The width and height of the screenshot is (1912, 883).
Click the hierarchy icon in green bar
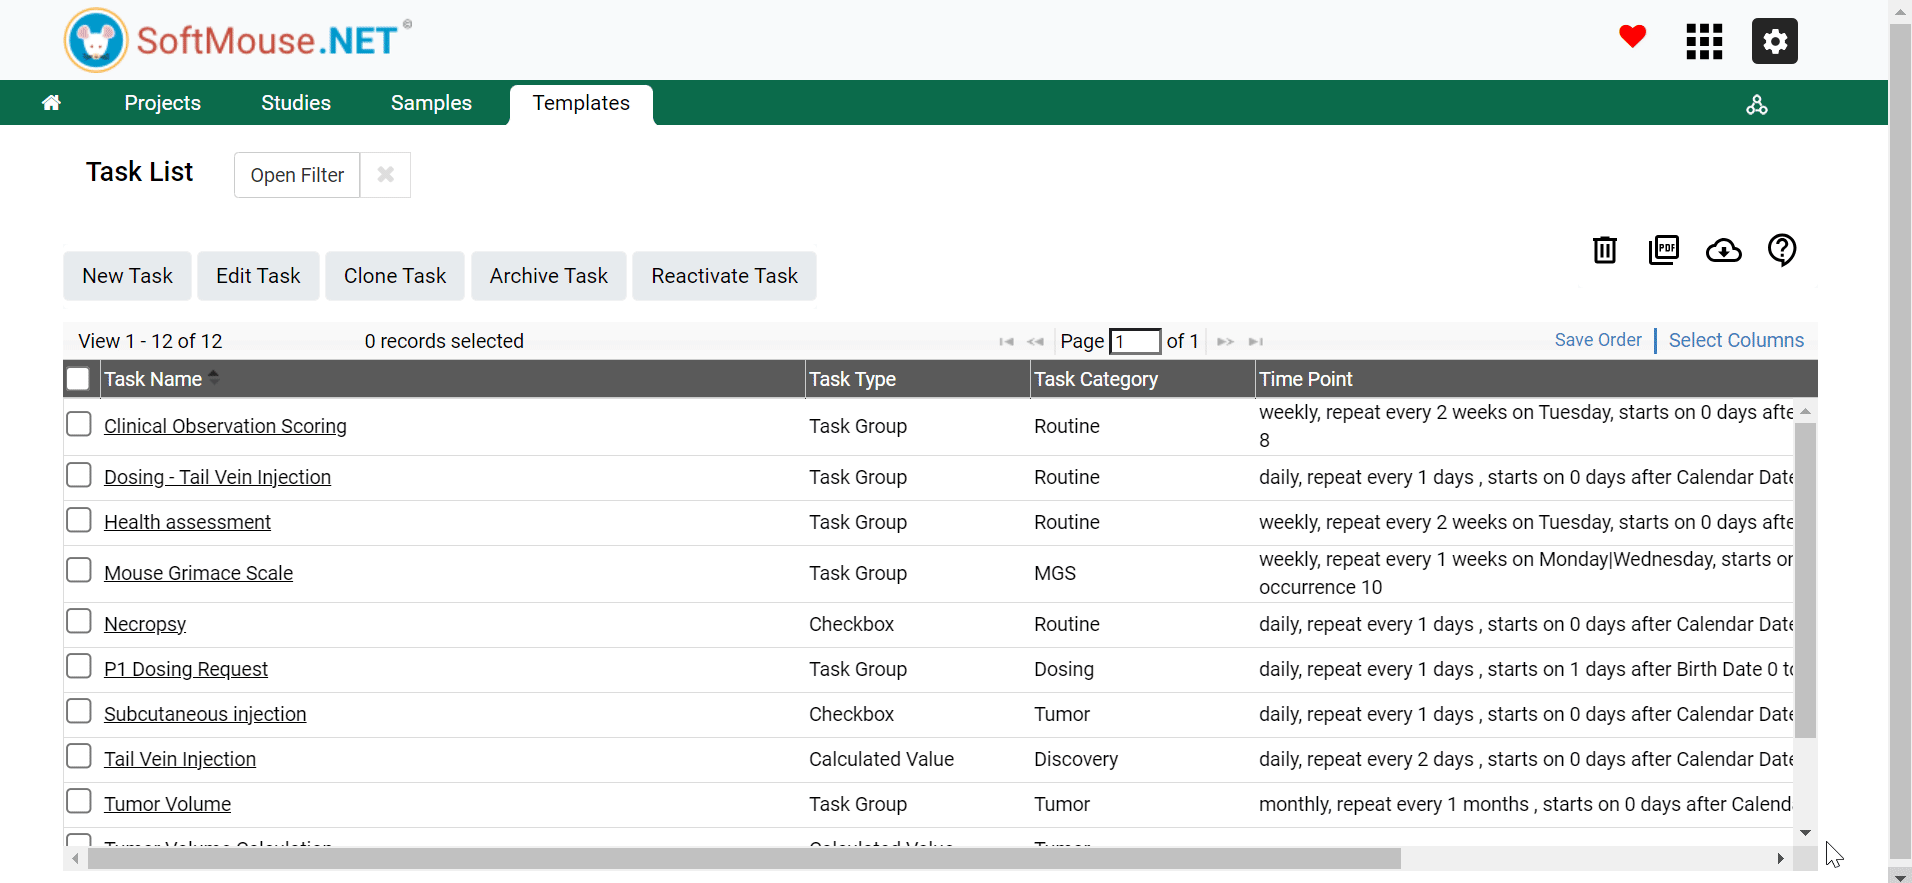coord(1757,104)
